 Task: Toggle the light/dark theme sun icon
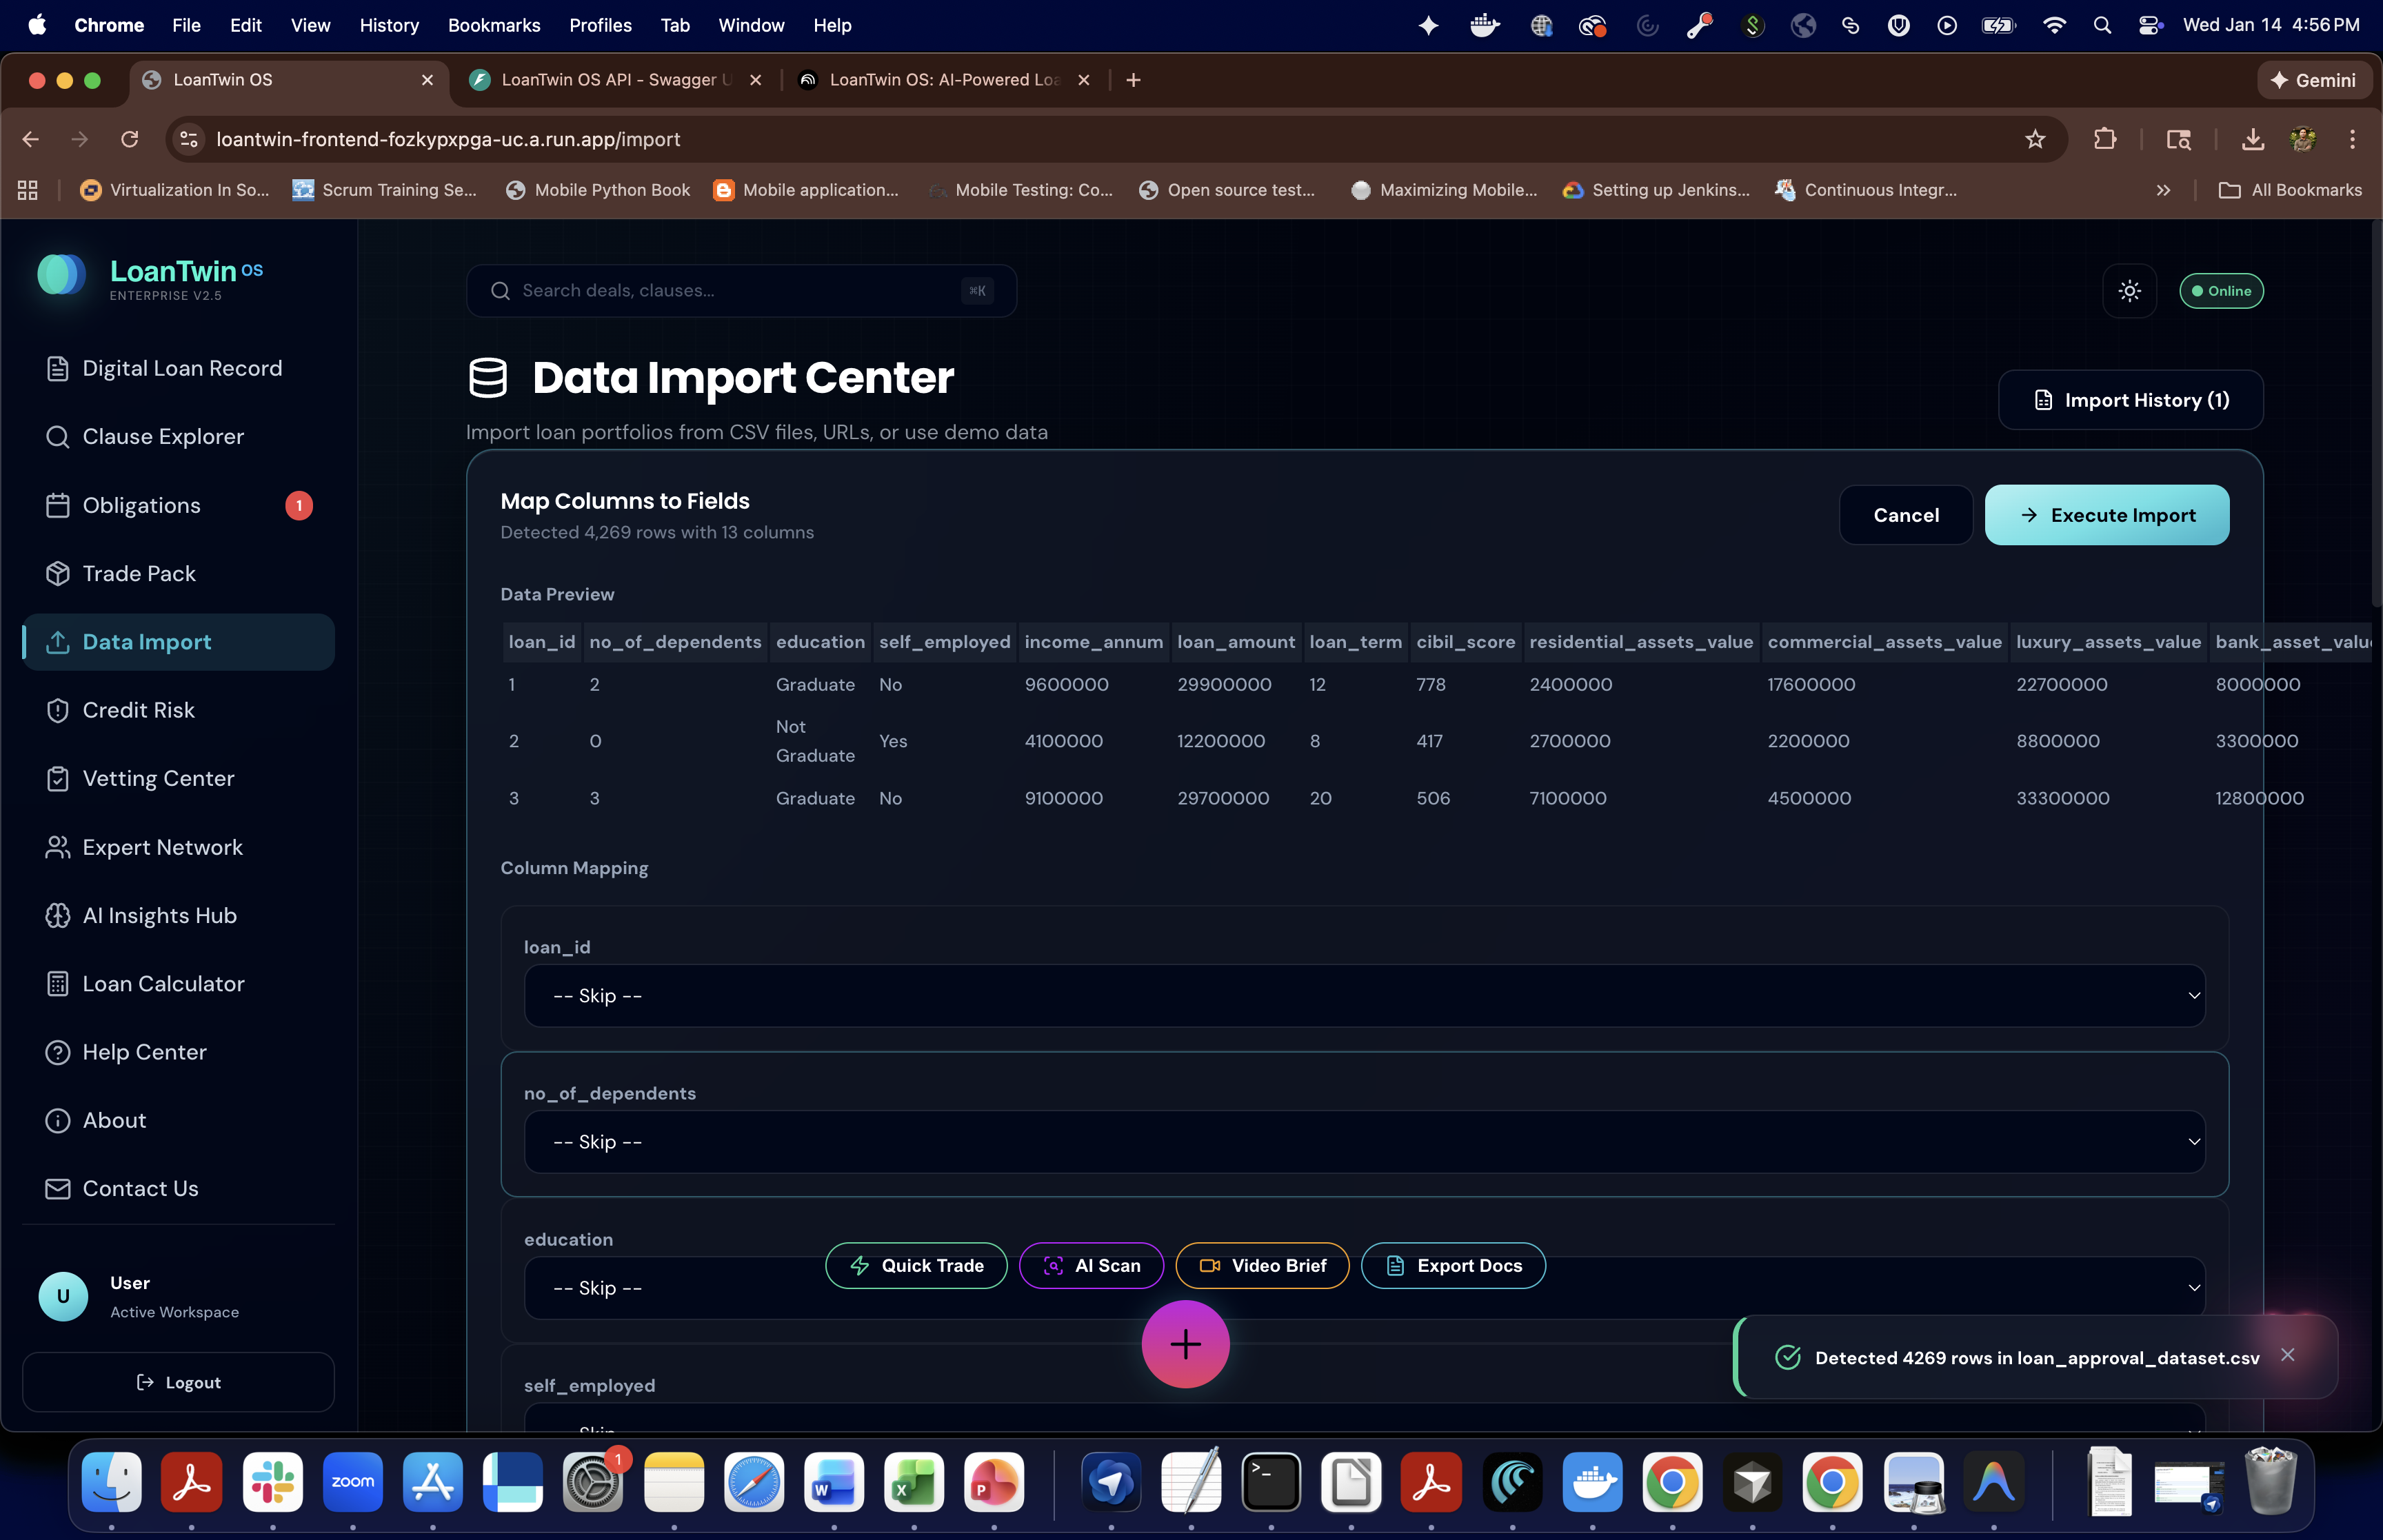click(2129, 291)
